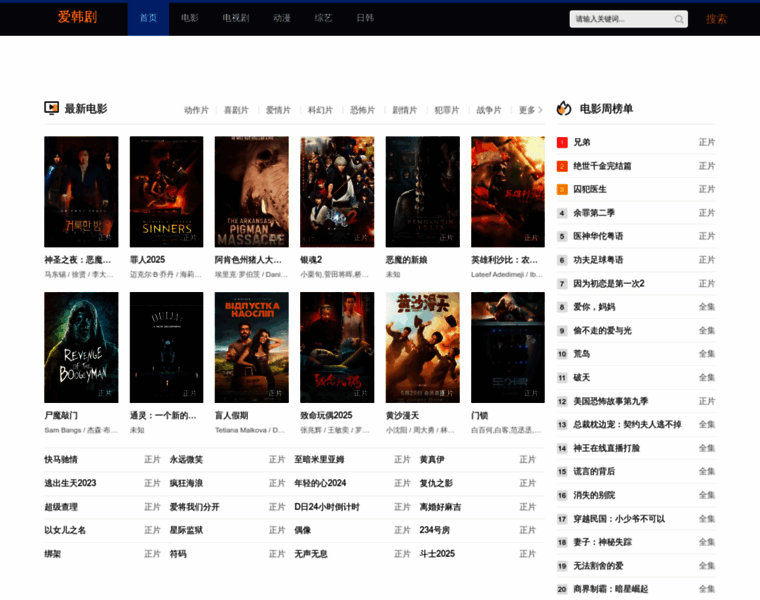Viewport: 760px width, 600px height.
Task: Open 功夫足球粤语 from weekly ranking
Action: coord(598,260)
